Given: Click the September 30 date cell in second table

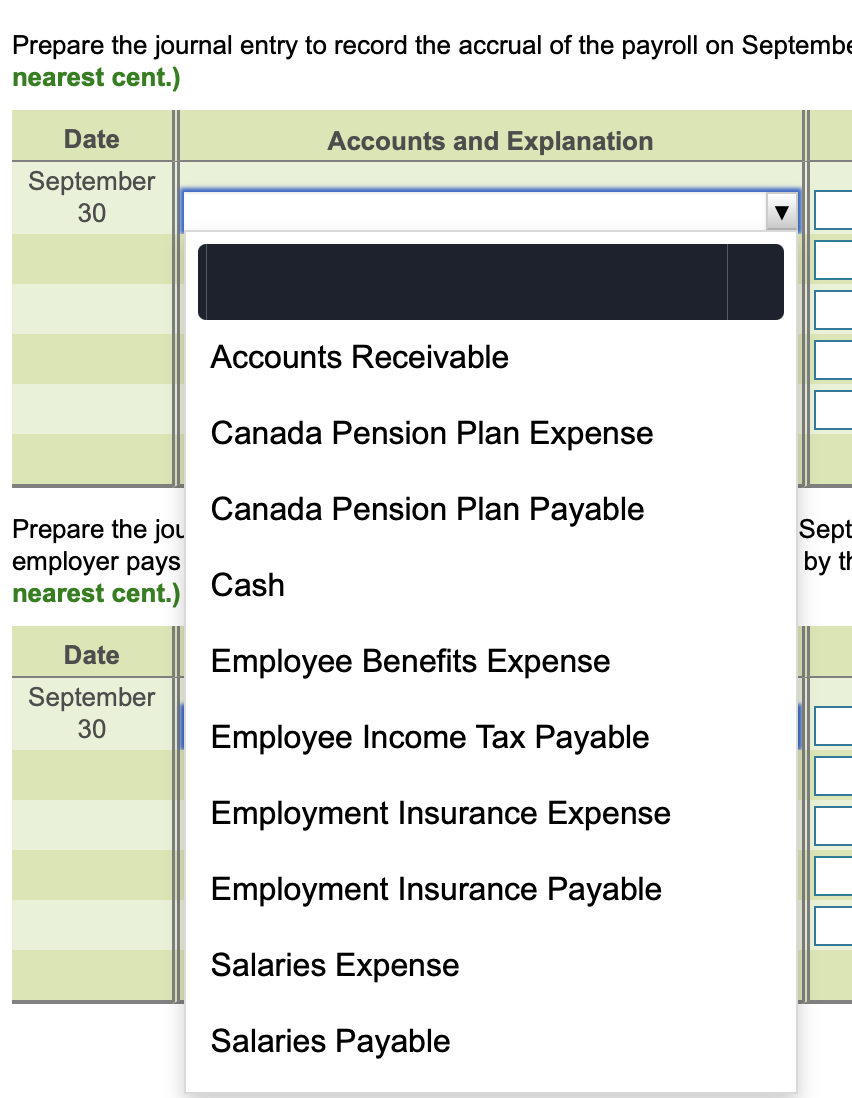Looking at the screenshot, I should click(91, 713).
